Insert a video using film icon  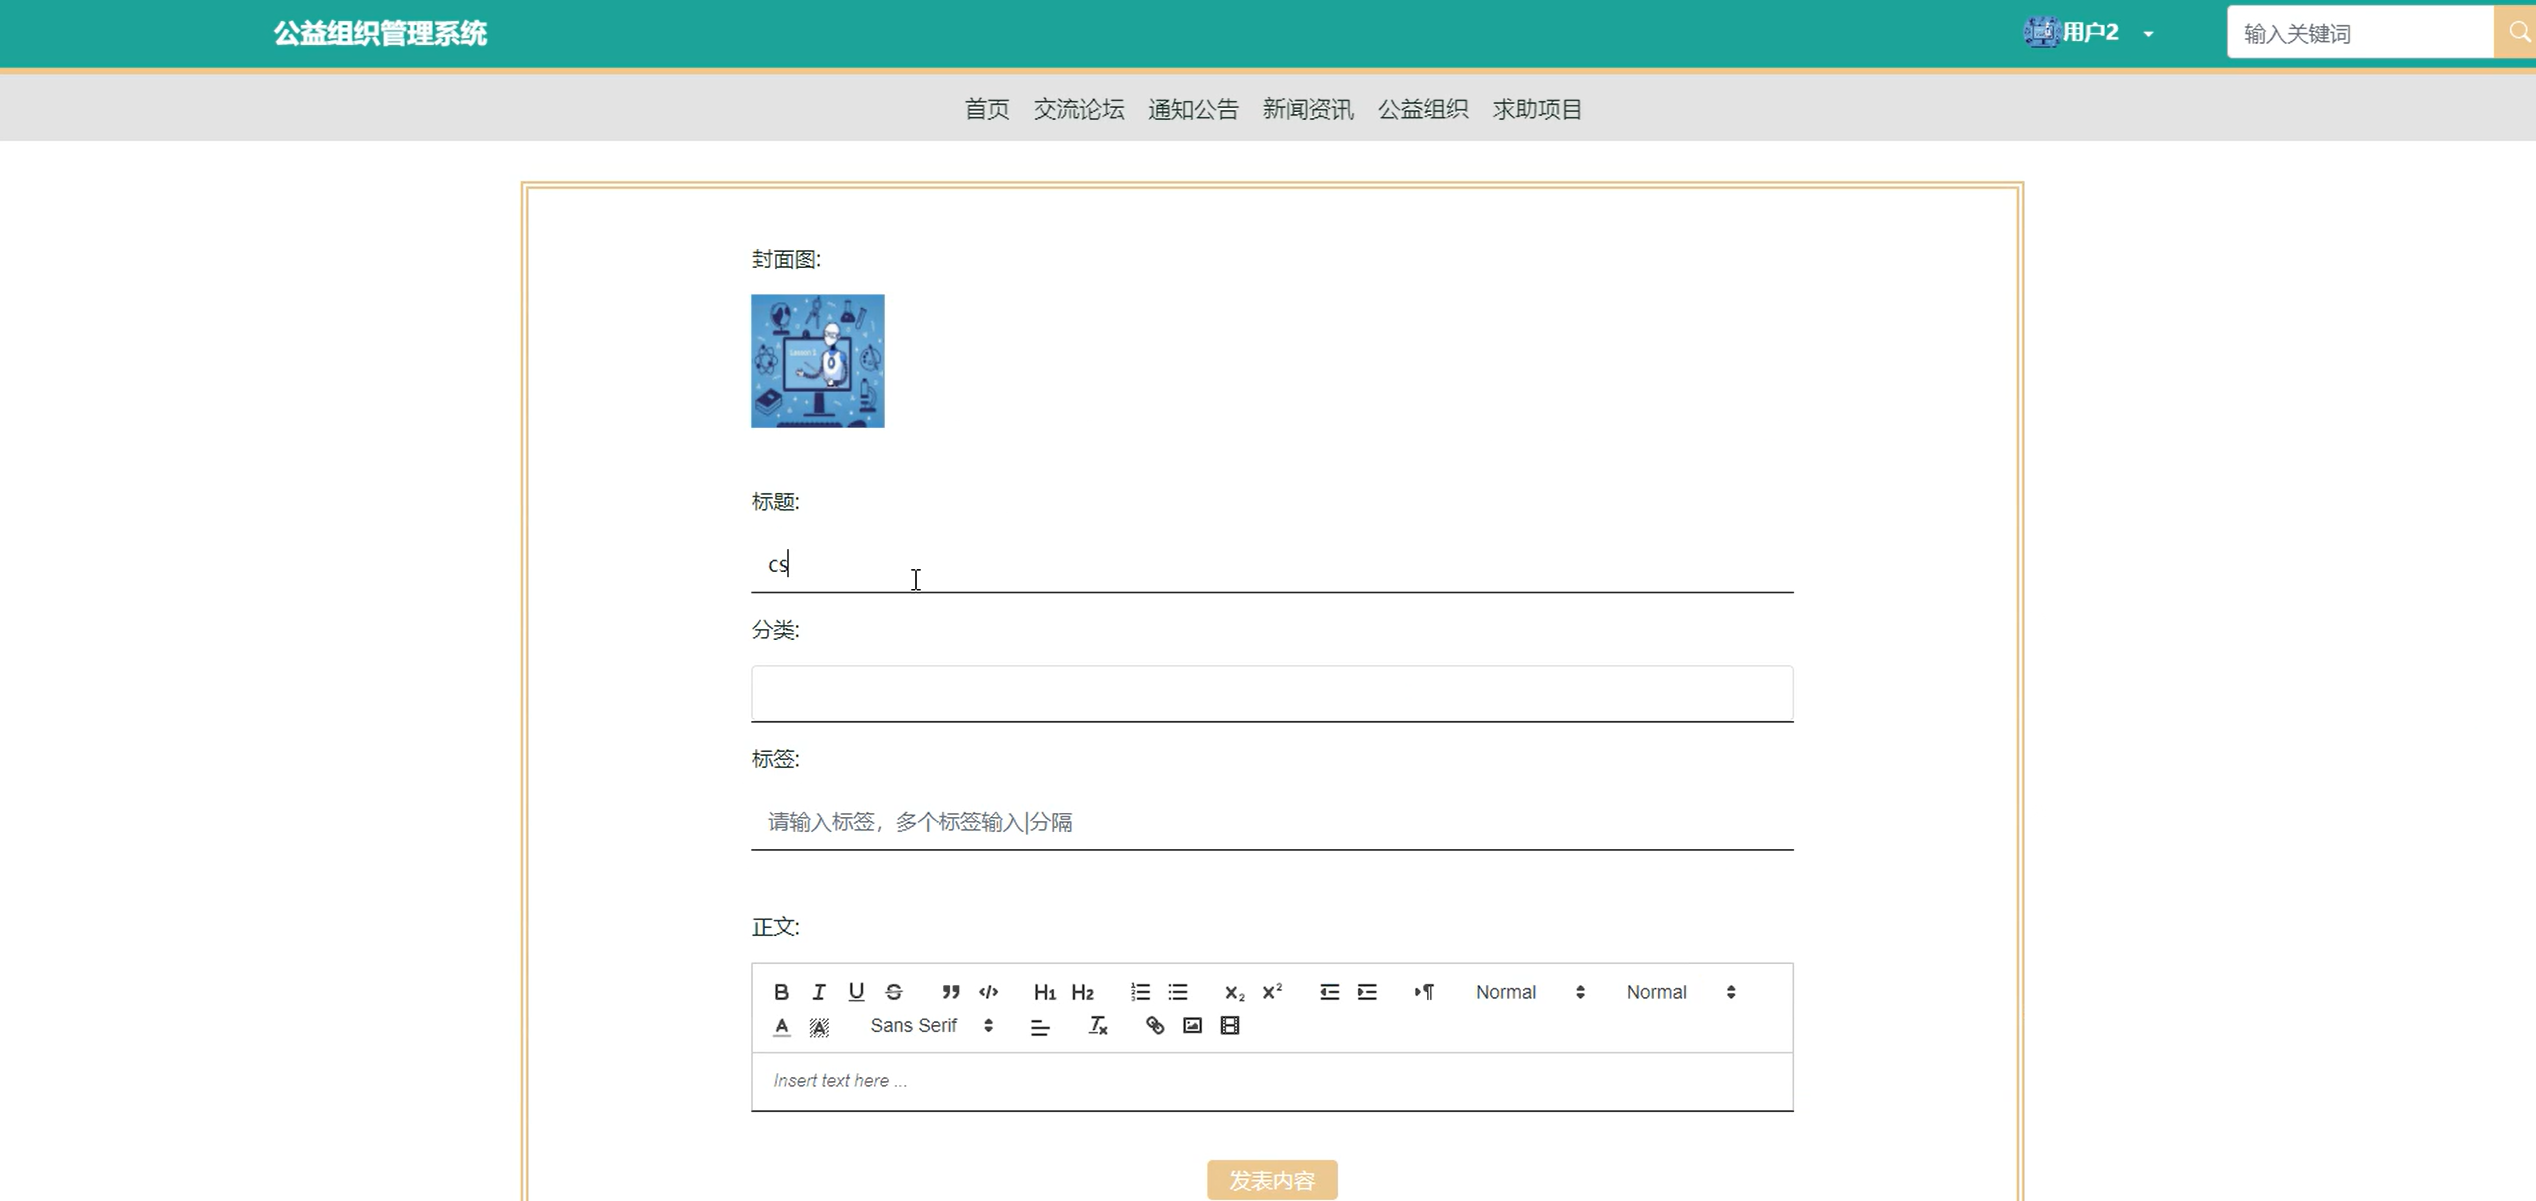coord(1230,1026)
